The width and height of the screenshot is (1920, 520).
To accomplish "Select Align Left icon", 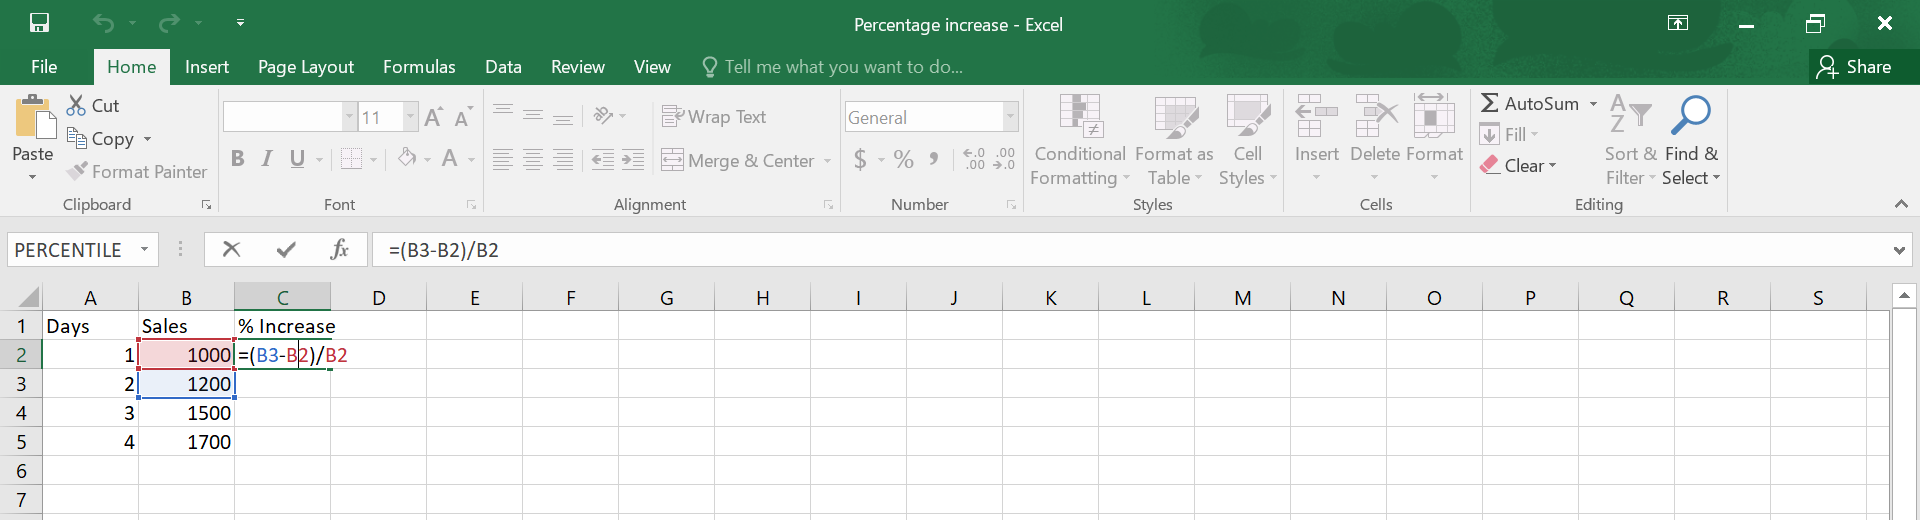I will coord(503,160).
